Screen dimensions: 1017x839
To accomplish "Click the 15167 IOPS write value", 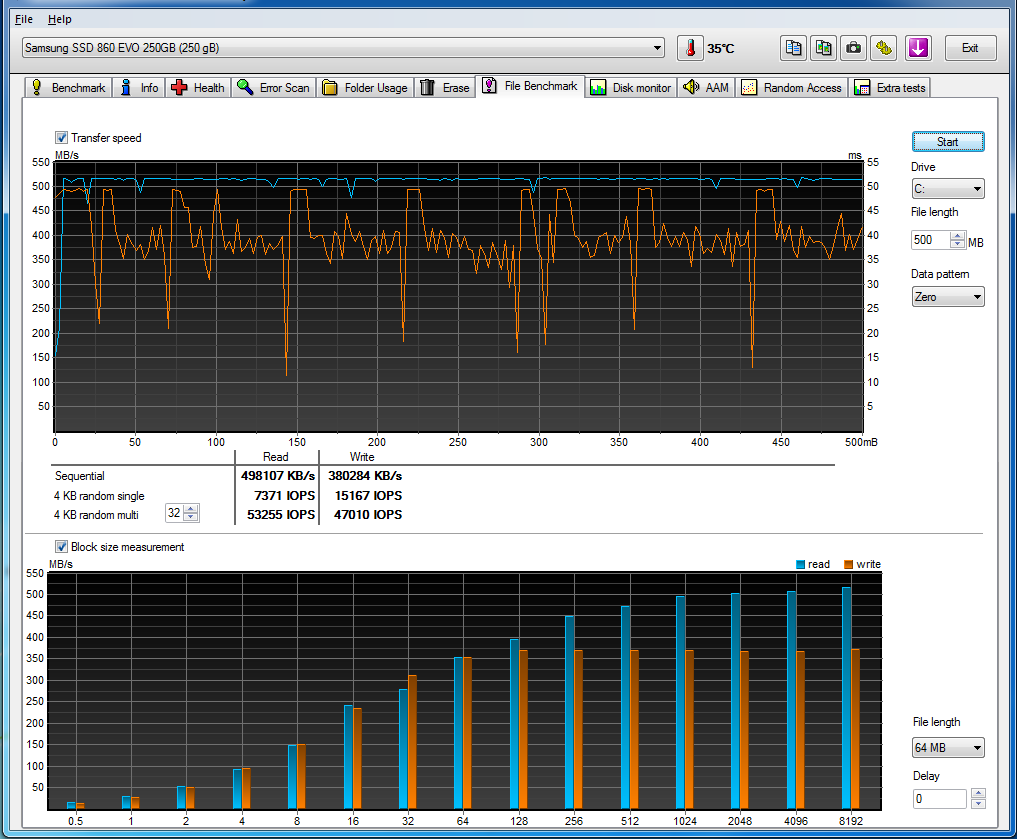I will click(368, 495).
